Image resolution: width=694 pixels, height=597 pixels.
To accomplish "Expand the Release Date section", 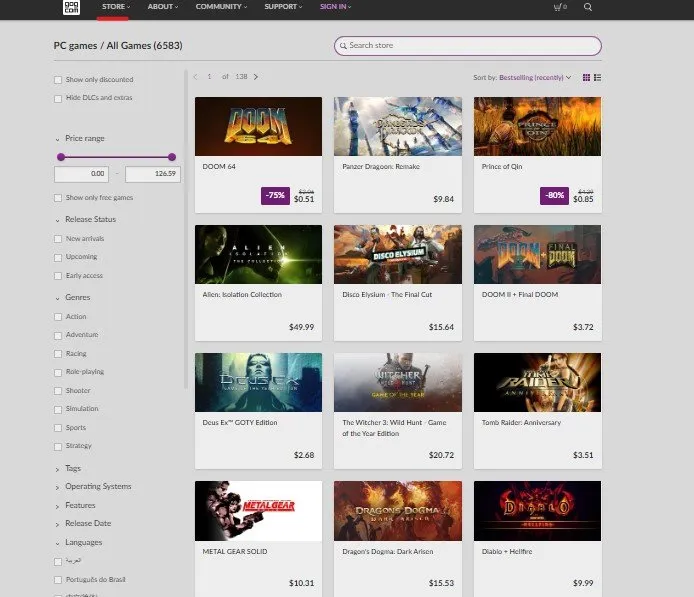I will (x=83, y=524).
